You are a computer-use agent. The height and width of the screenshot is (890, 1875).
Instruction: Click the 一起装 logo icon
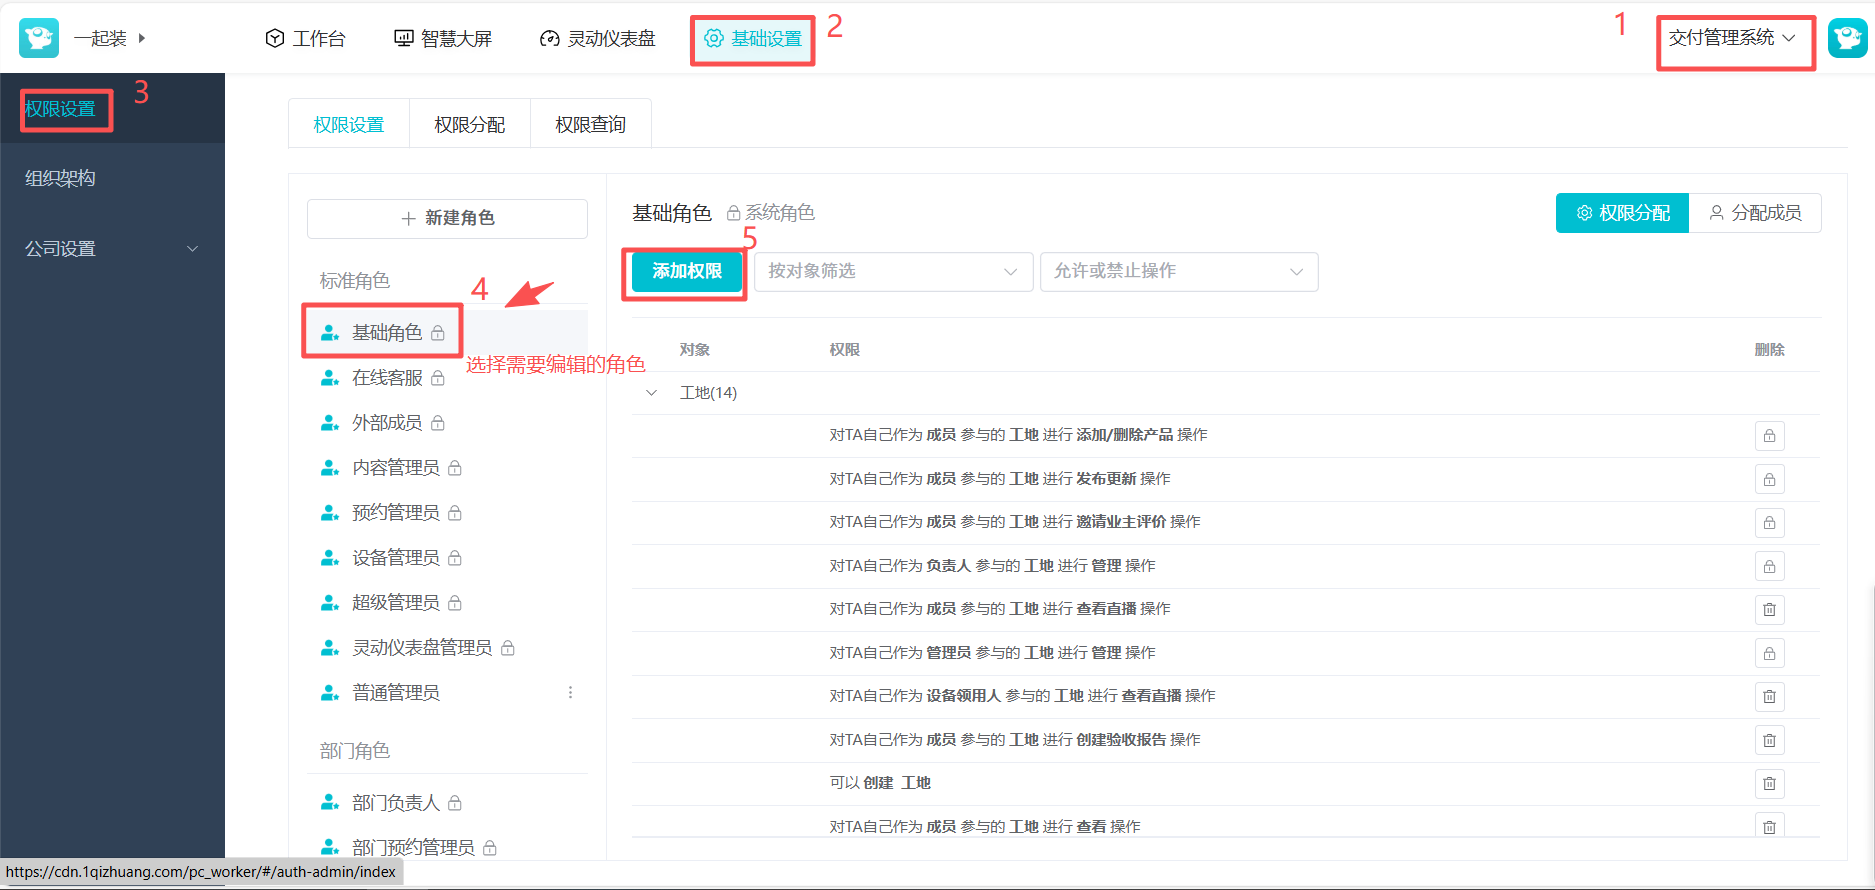(x=39, y=38)
